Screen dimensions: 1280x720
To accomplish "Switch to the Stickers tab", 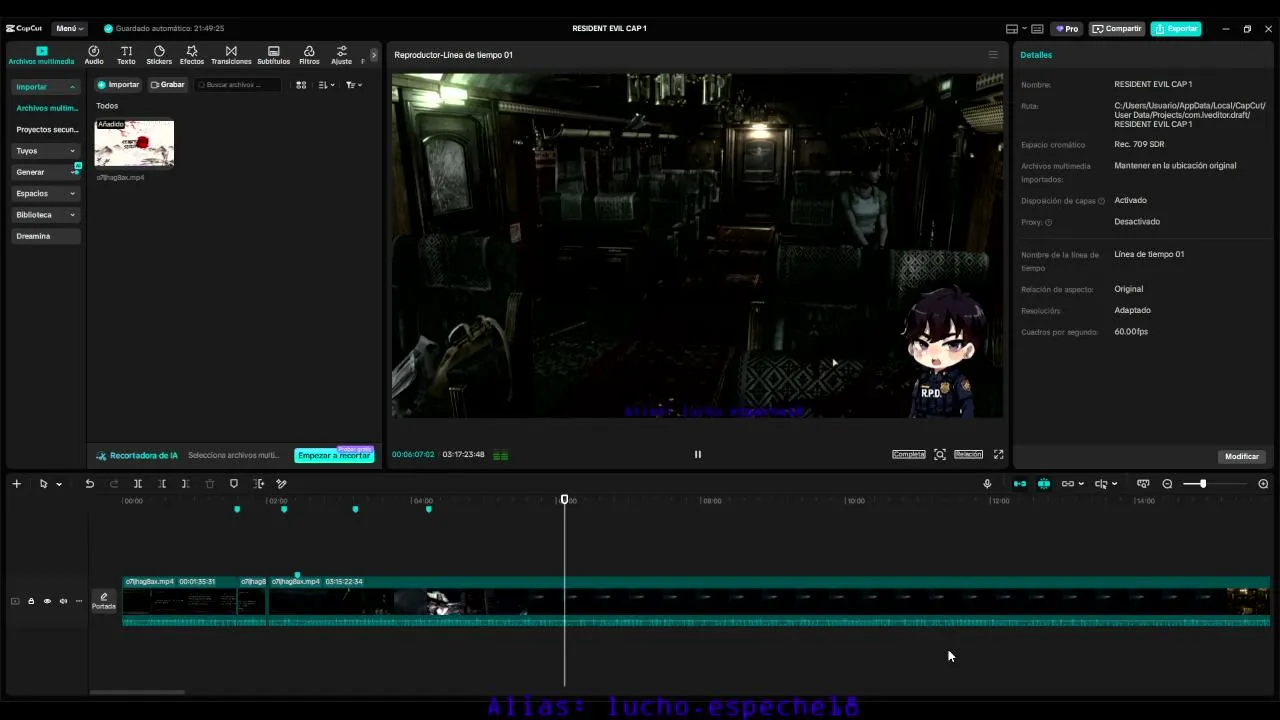I will [x=159, y=55].
